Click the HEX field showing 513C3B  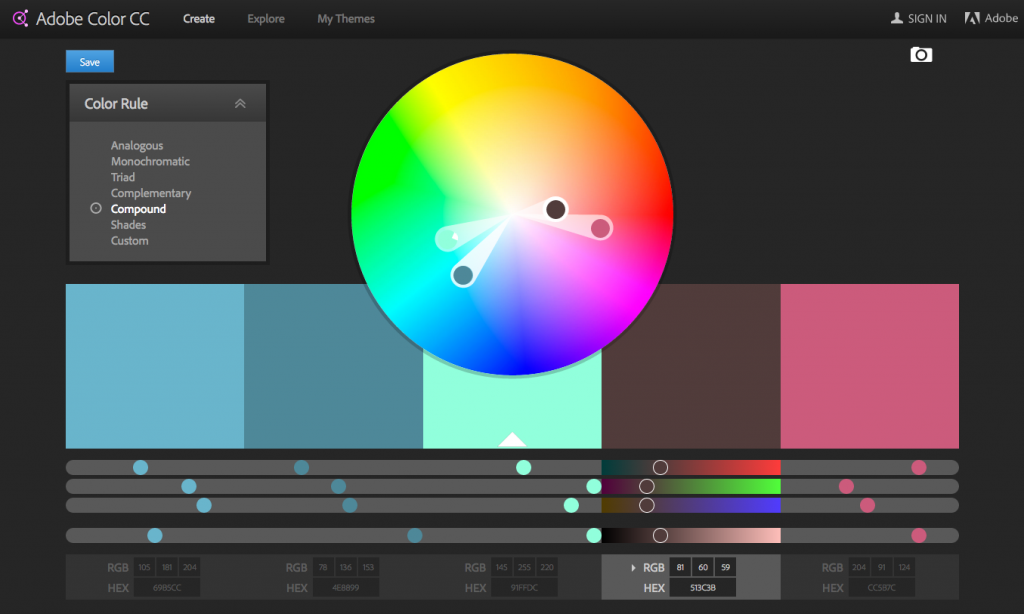(x=703, y=588)
